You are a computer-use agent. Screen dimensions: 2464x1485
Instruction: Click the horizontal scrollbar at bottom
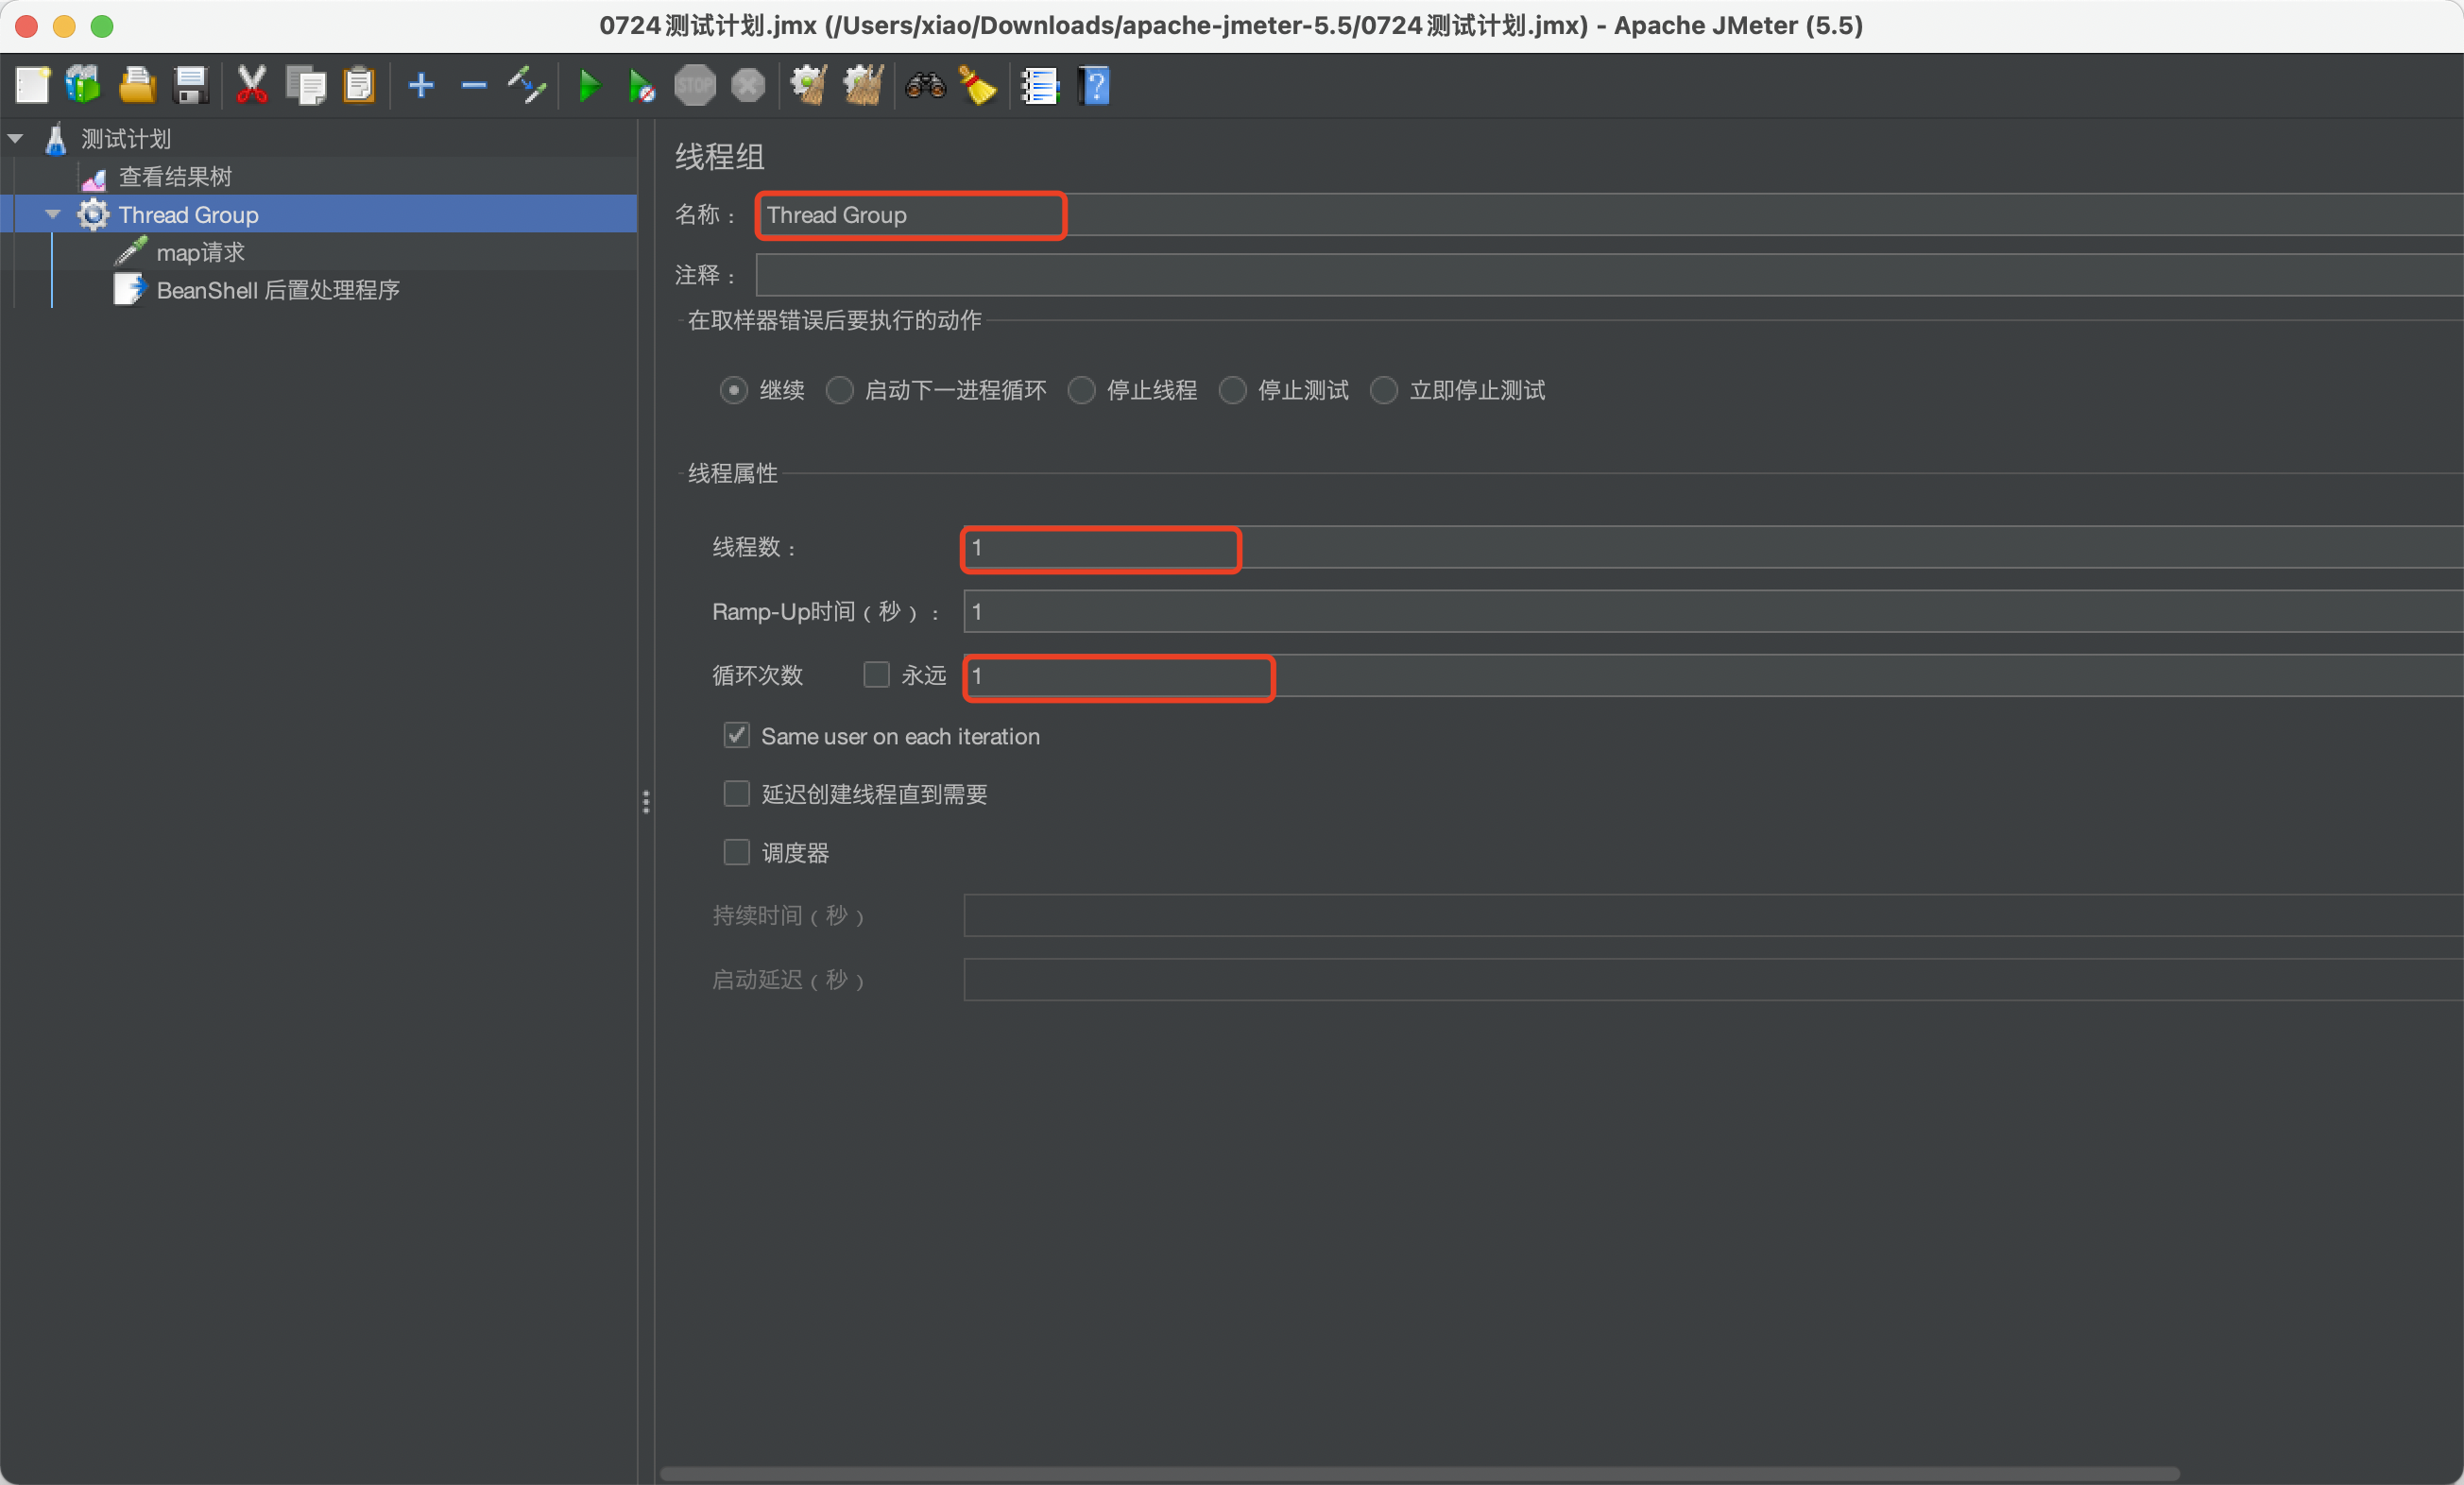pyautogui.click(x=1420, y=1474)
